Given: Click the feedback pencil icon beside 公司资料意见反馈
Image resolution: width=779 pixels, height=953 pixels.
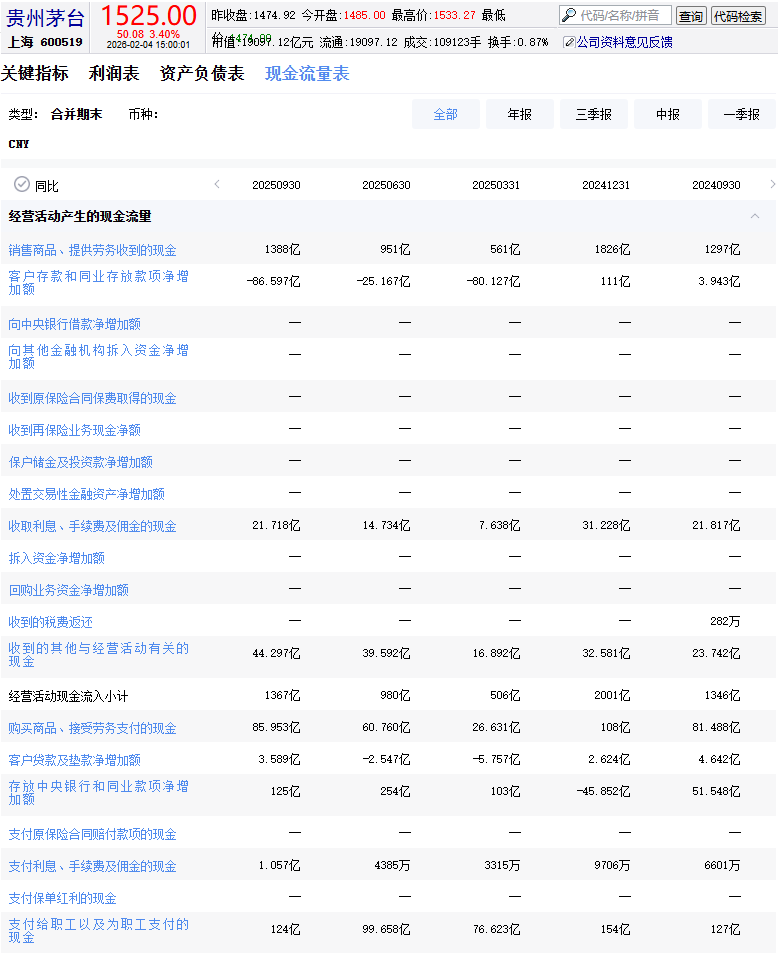Looking at the screenshot, I should tap(569, 42).
